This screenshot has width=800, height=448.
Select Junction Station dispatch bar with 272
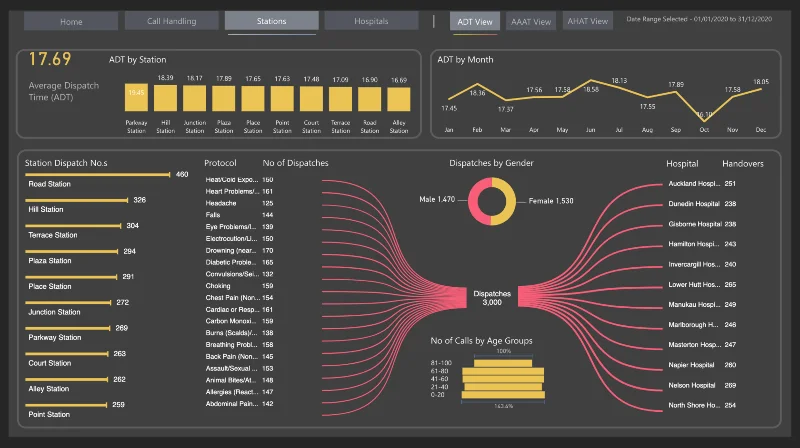[68, 302]
